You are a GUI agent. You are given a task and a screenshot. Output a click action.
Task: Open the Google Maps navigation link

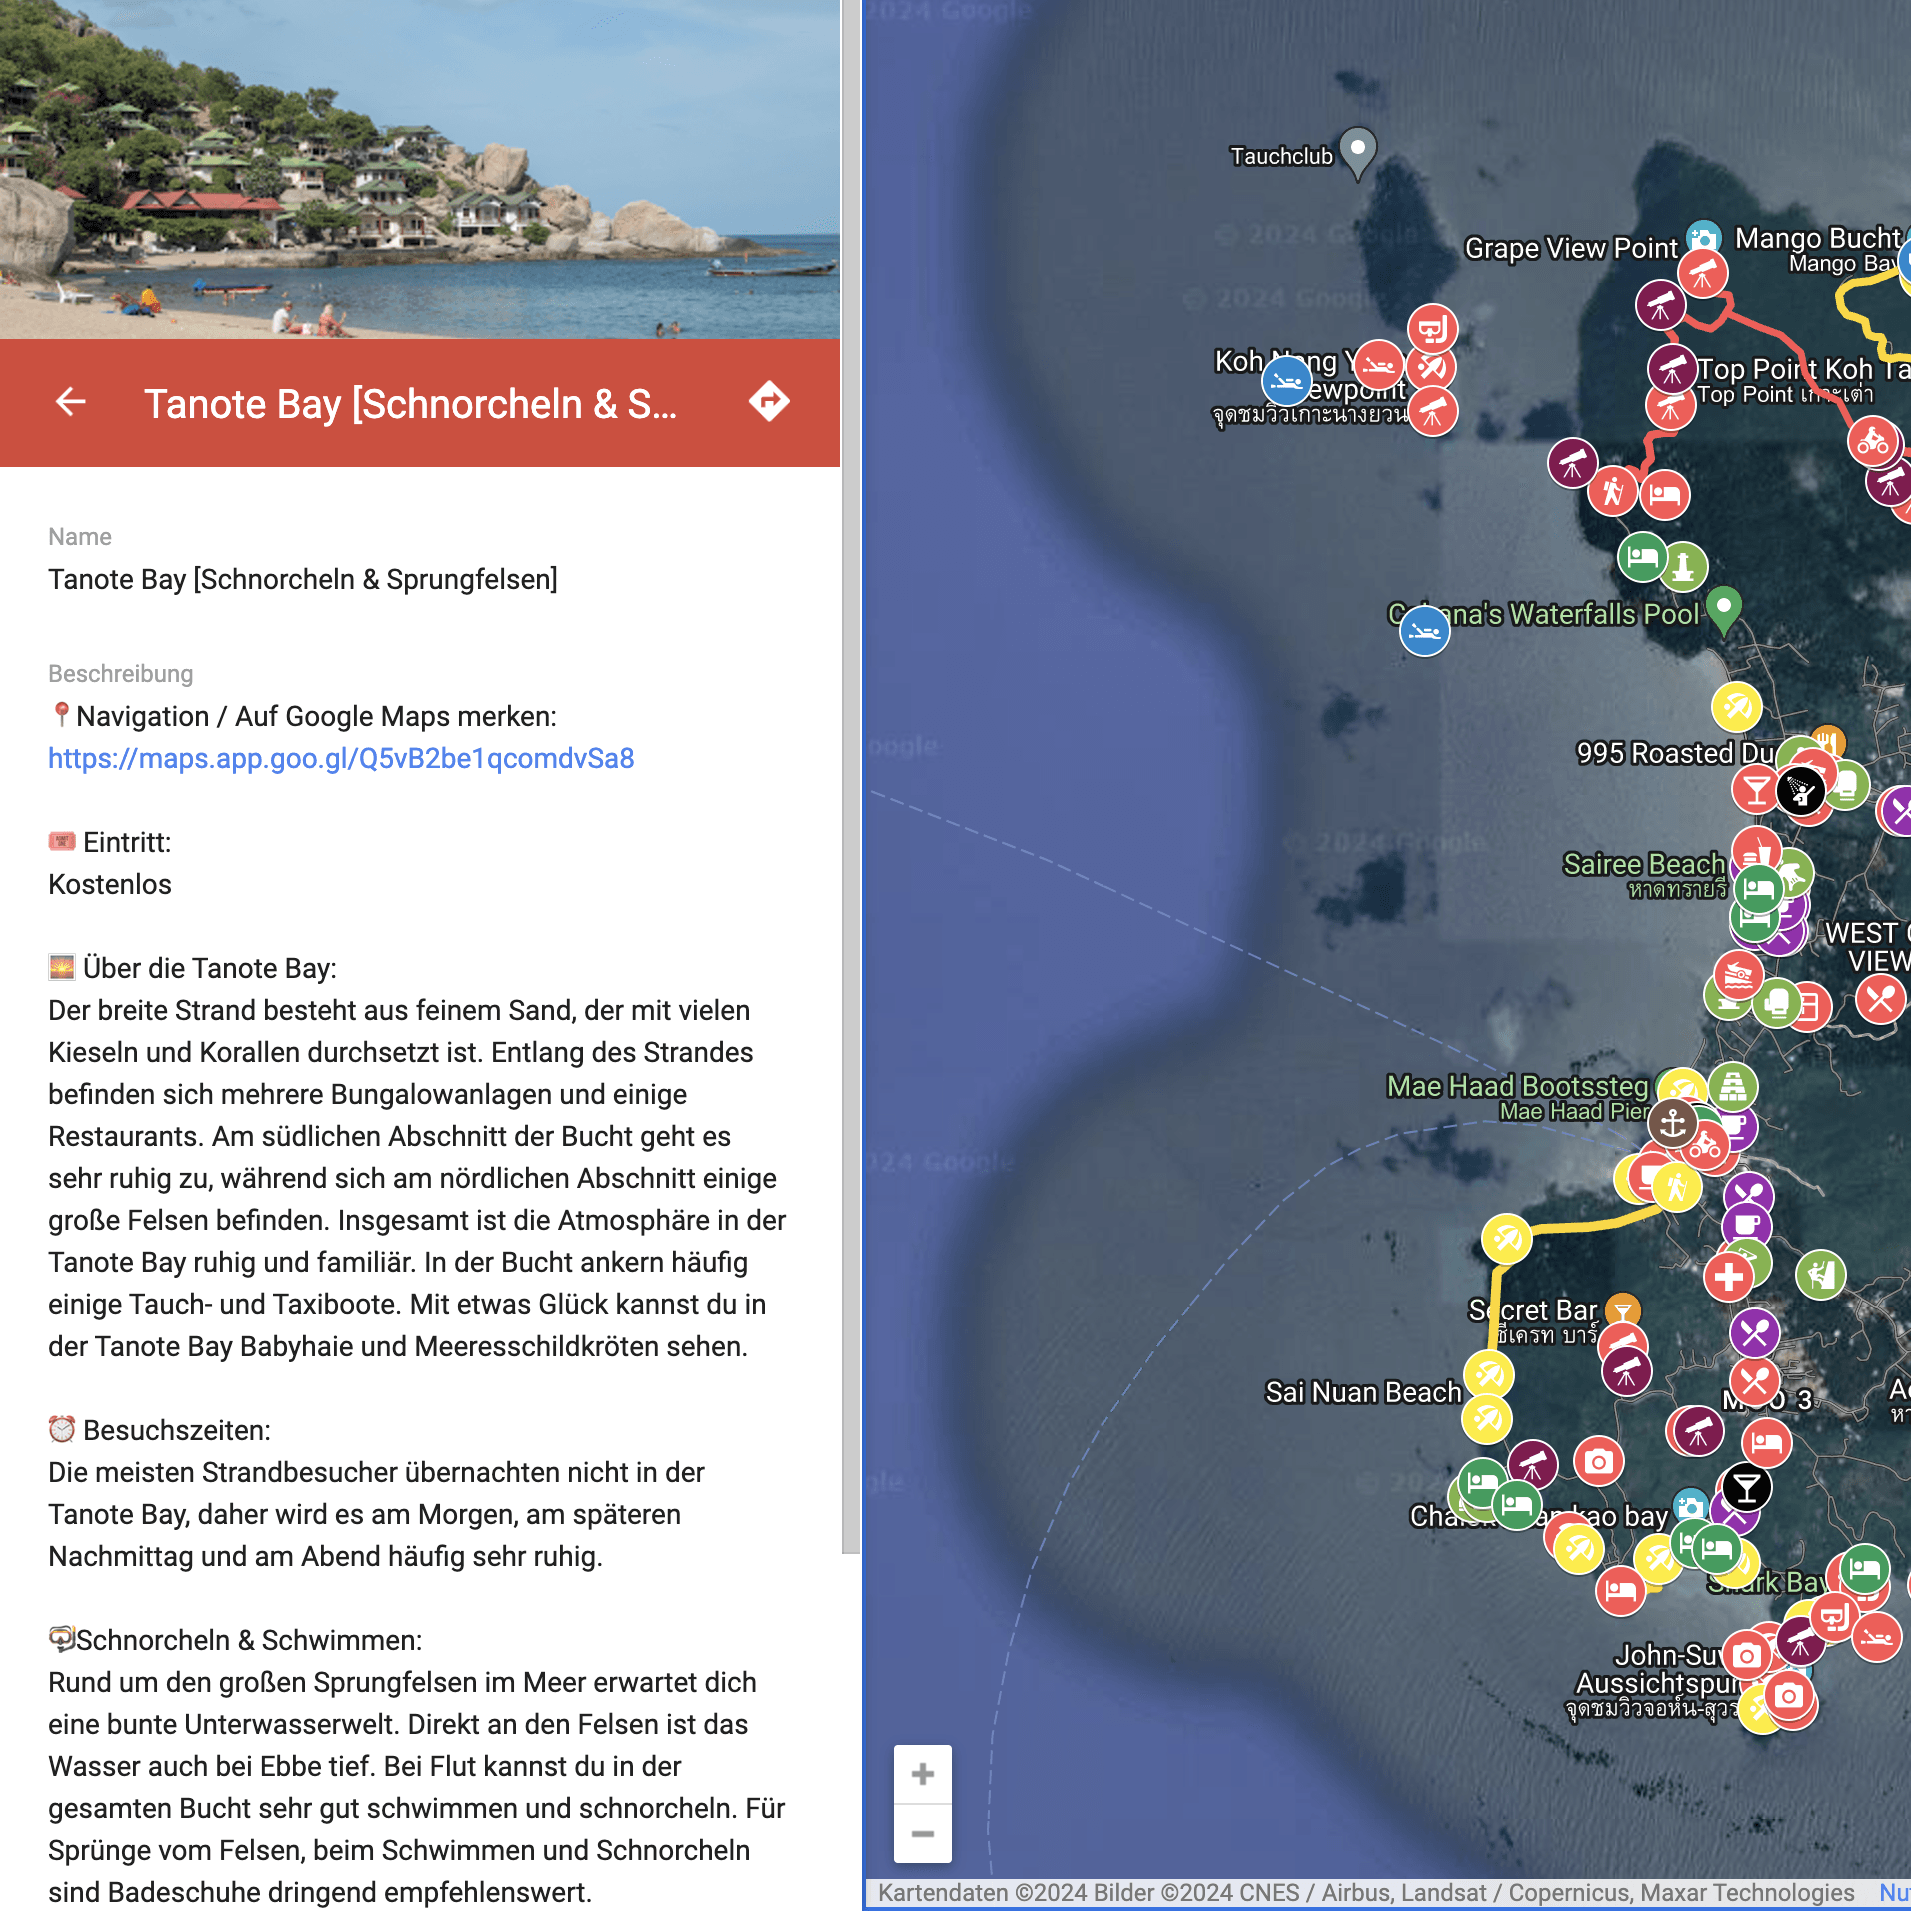pyautogui.click(x=341, y=758)
